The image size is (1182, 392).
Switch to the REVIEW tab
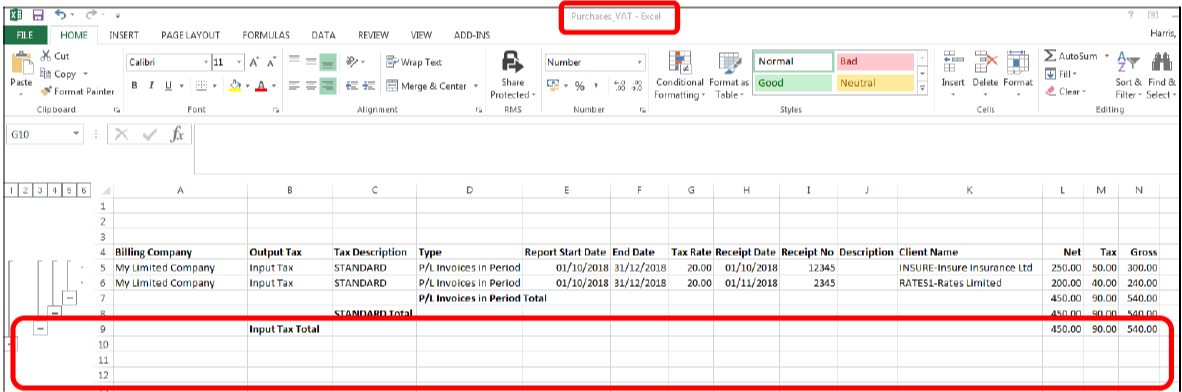pos(373,35)
